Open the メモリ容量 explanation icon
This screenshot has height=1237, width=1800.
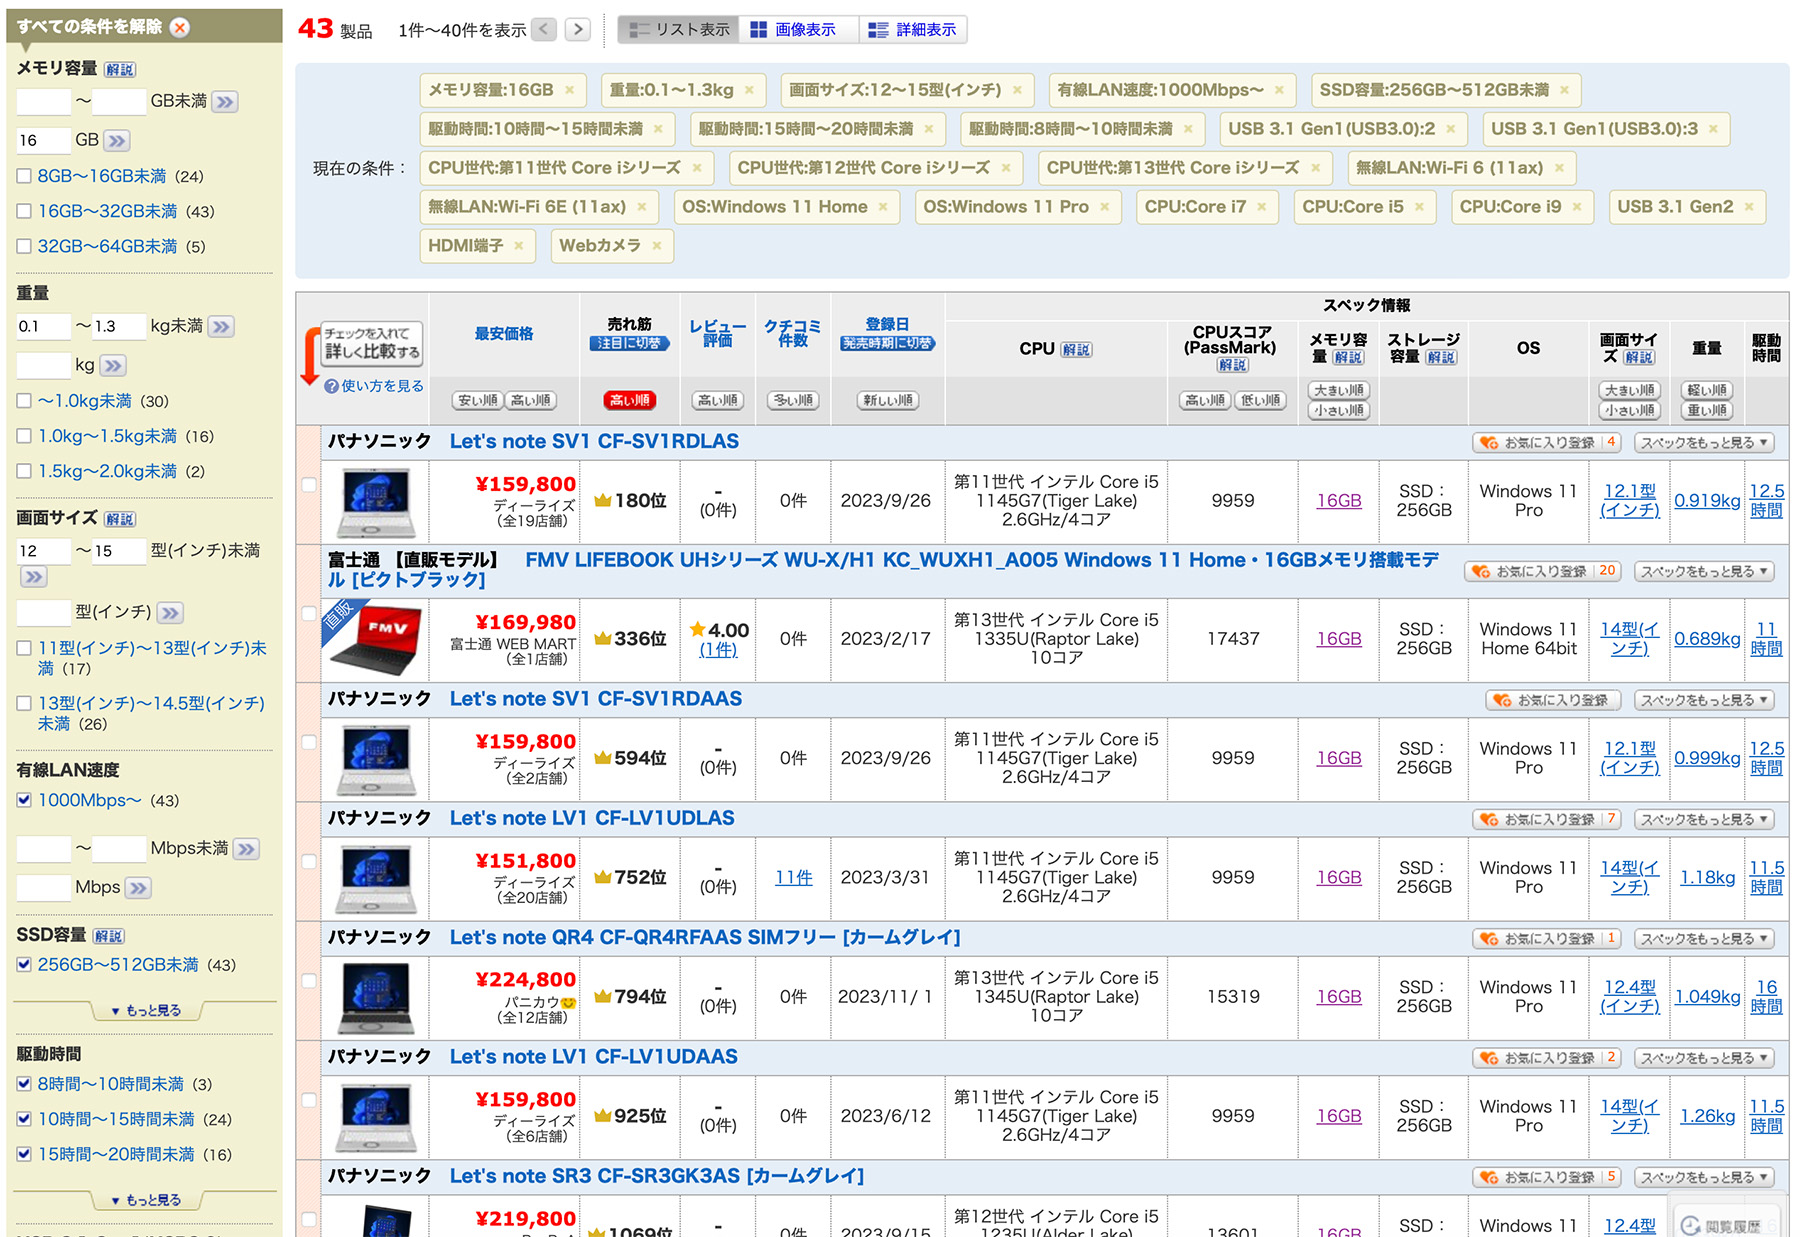click(x=120, y=69)
